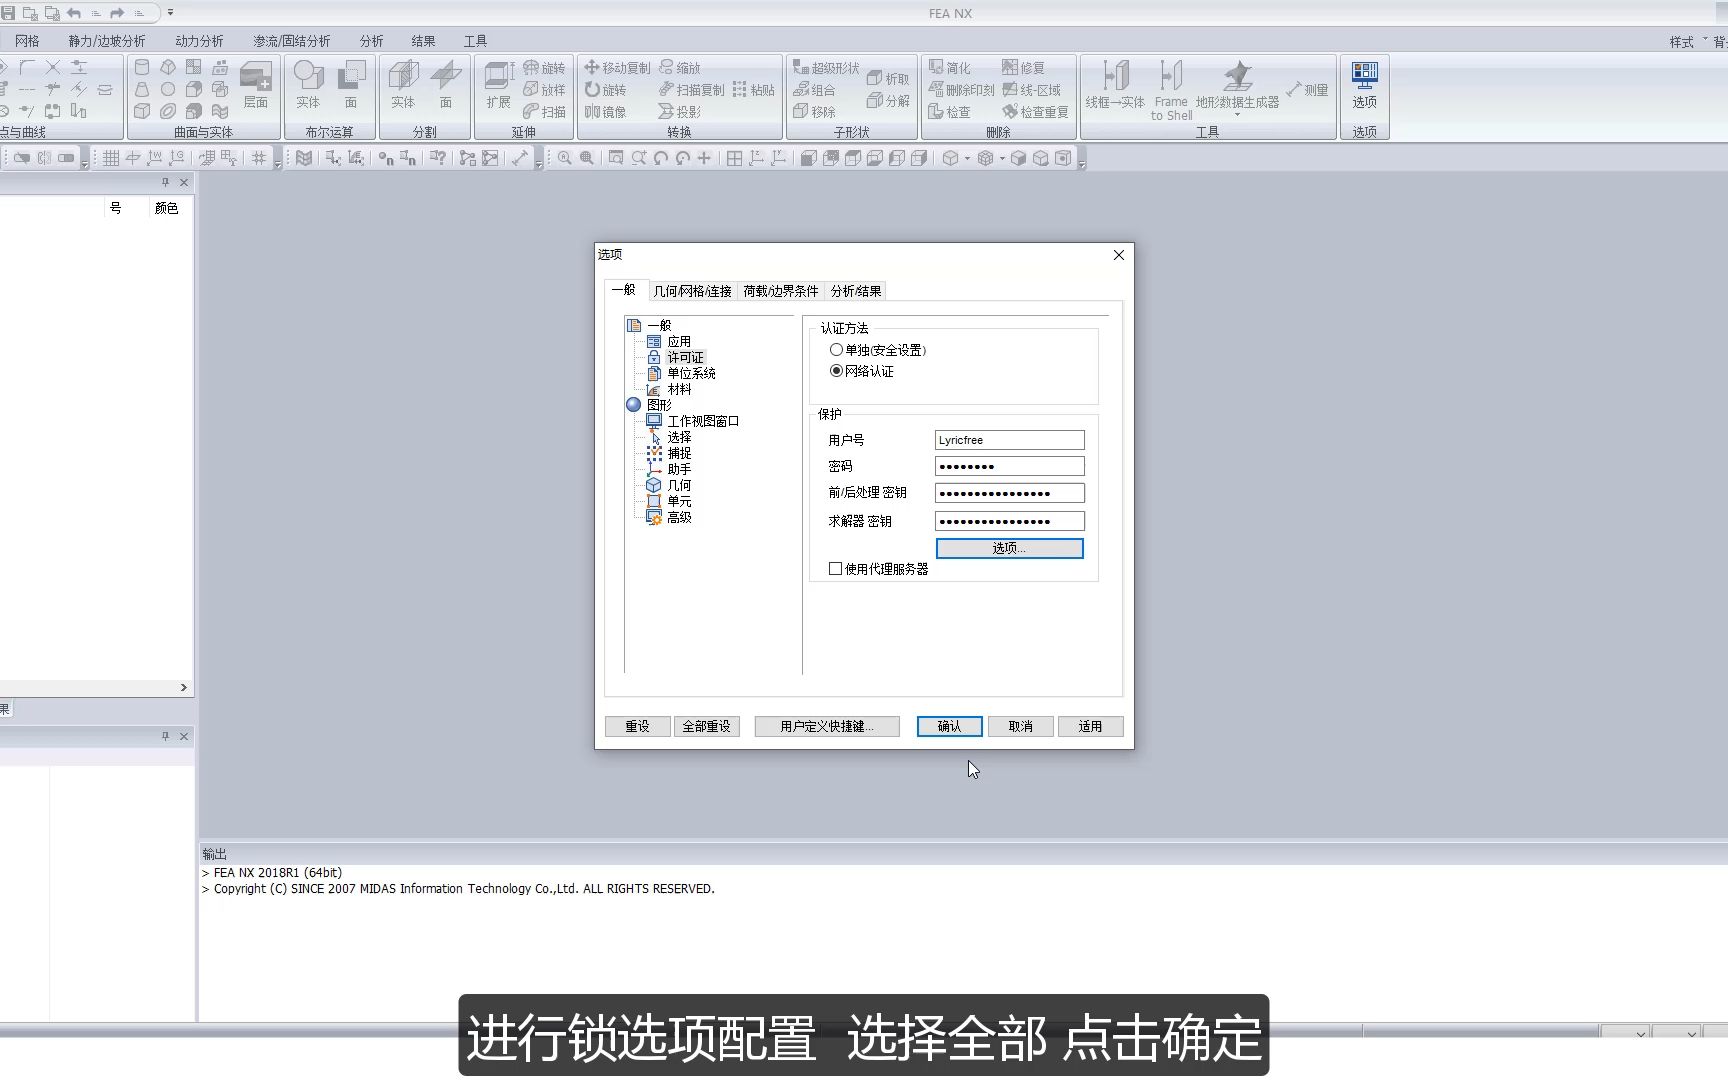Select the 单独(安全设置) authentication radio button
Screen dimensions: 1728x1080
tap(836, 349)
